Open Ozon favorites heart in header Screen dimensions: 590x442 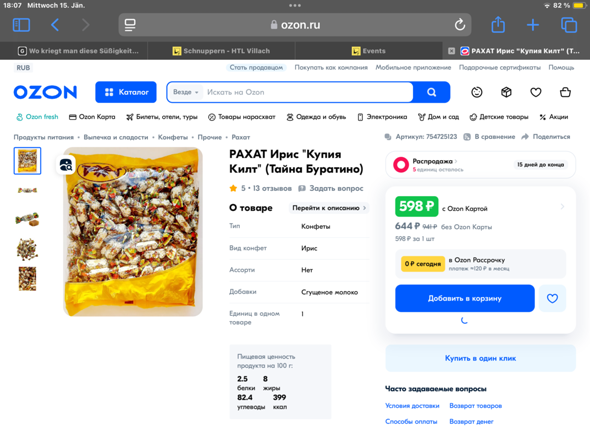pyautogui.click(x=535, y=92)
